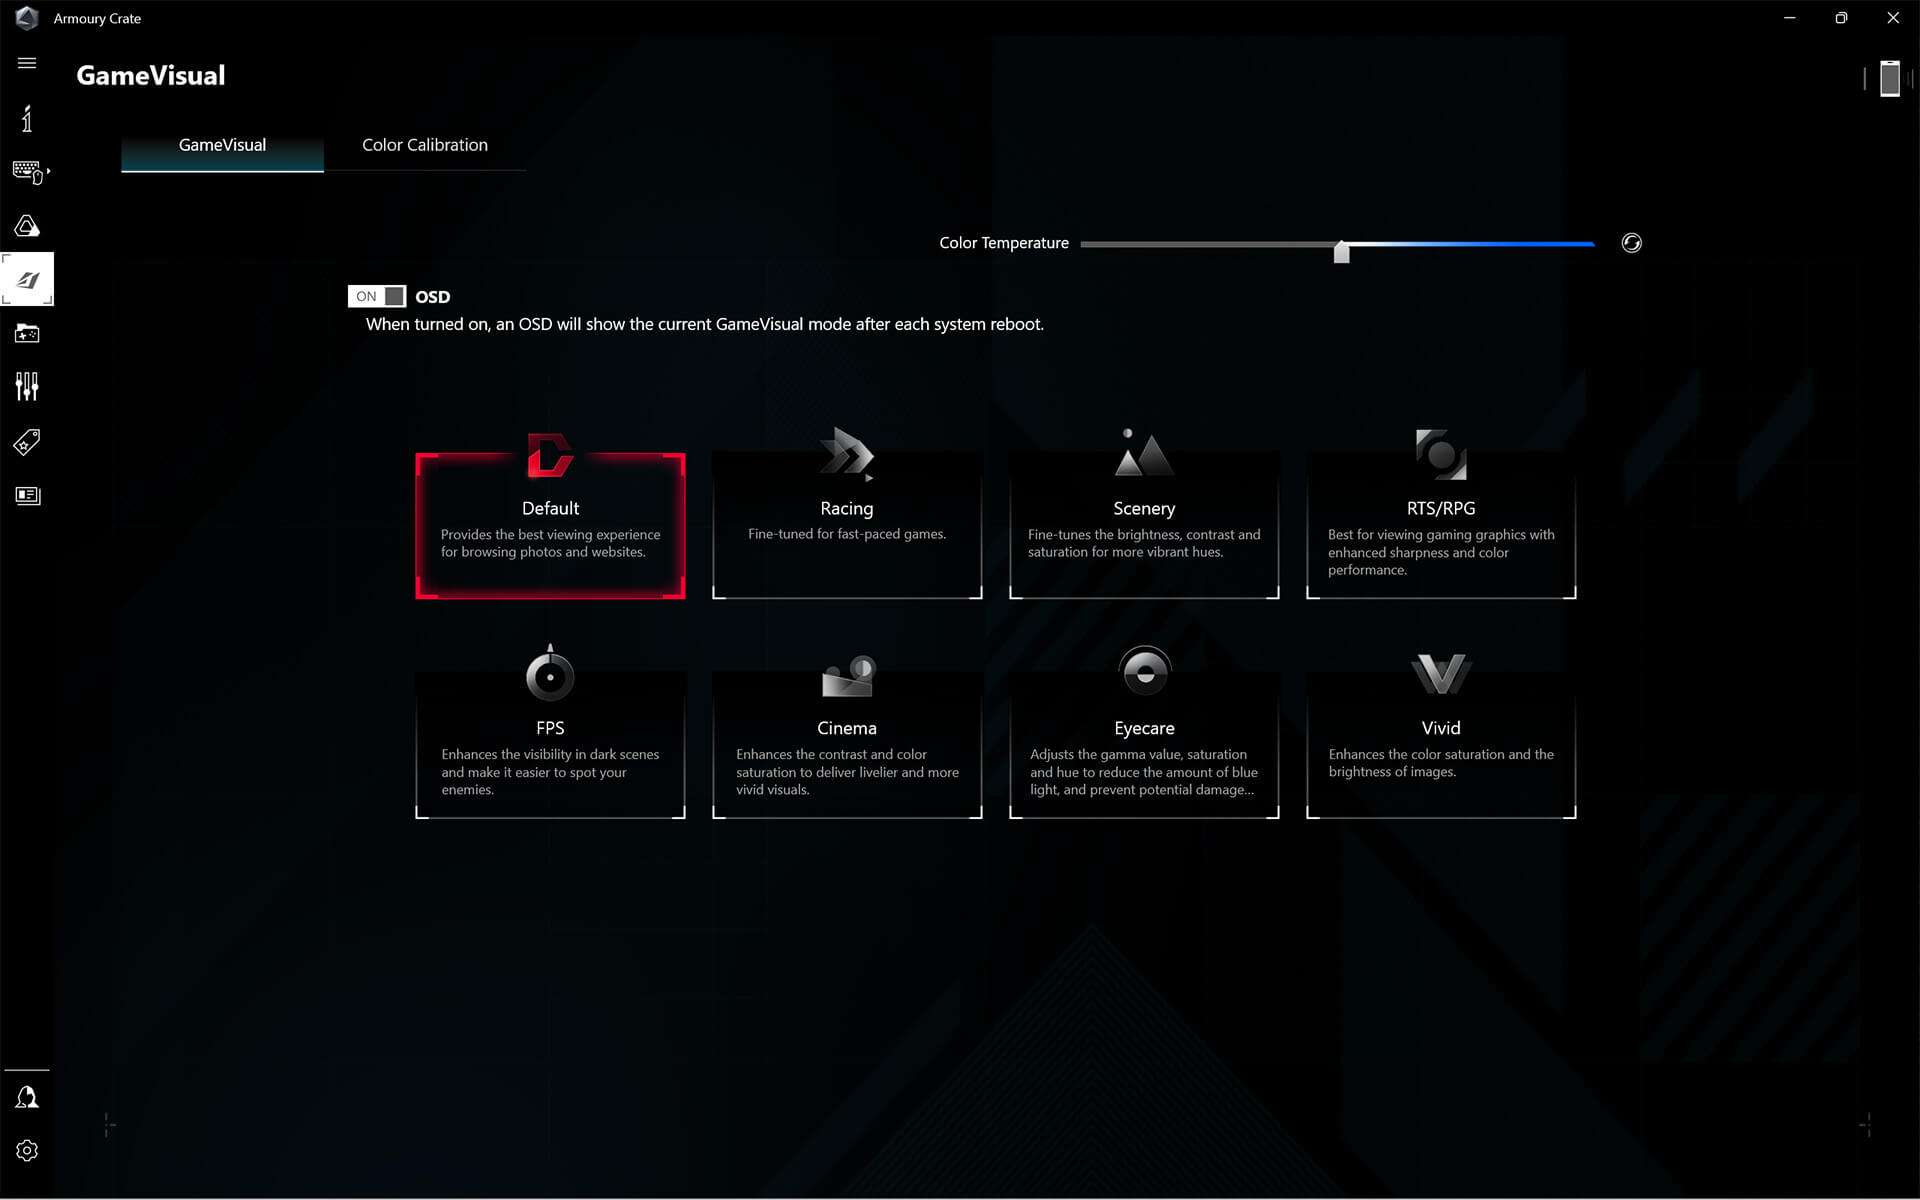The image size is (1920, 1200).
Task: Select the Cinema GameVisual mode icon
Action: pos(846,675)
